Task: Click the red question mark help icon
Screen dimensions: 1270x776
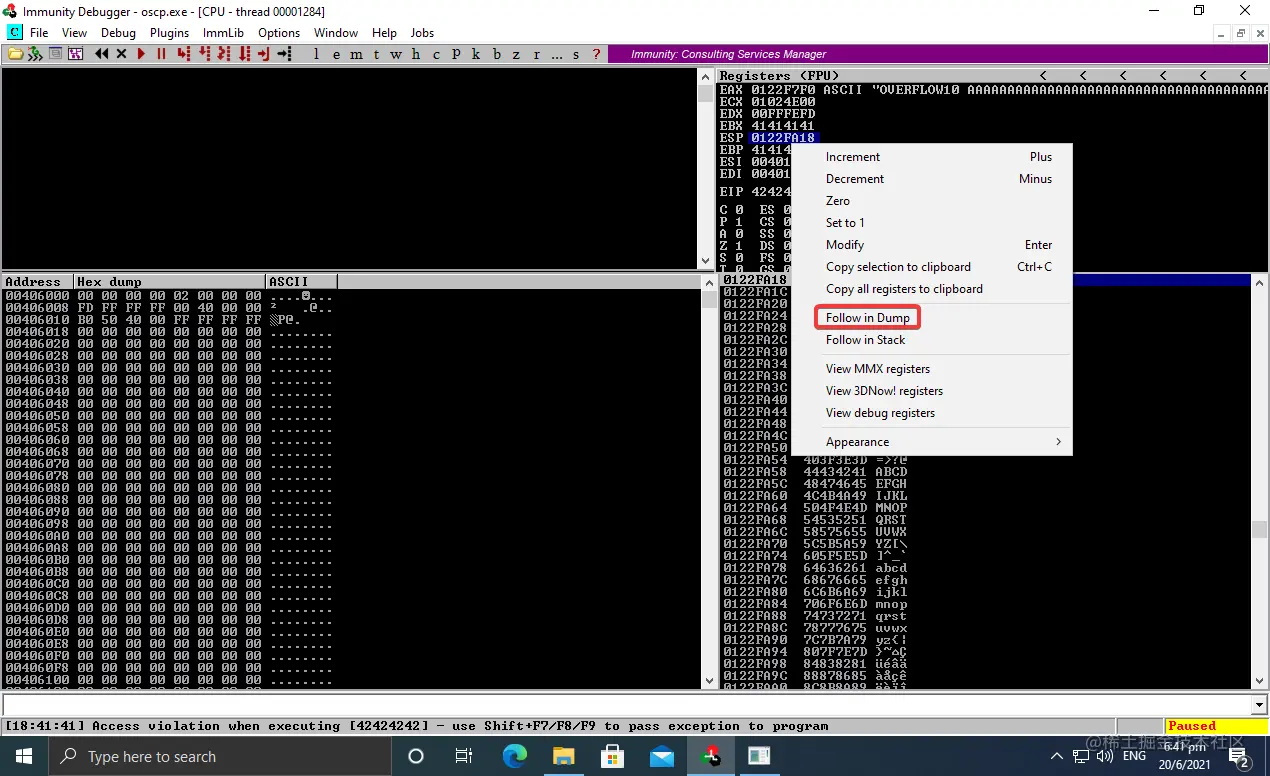Action: 597,54
